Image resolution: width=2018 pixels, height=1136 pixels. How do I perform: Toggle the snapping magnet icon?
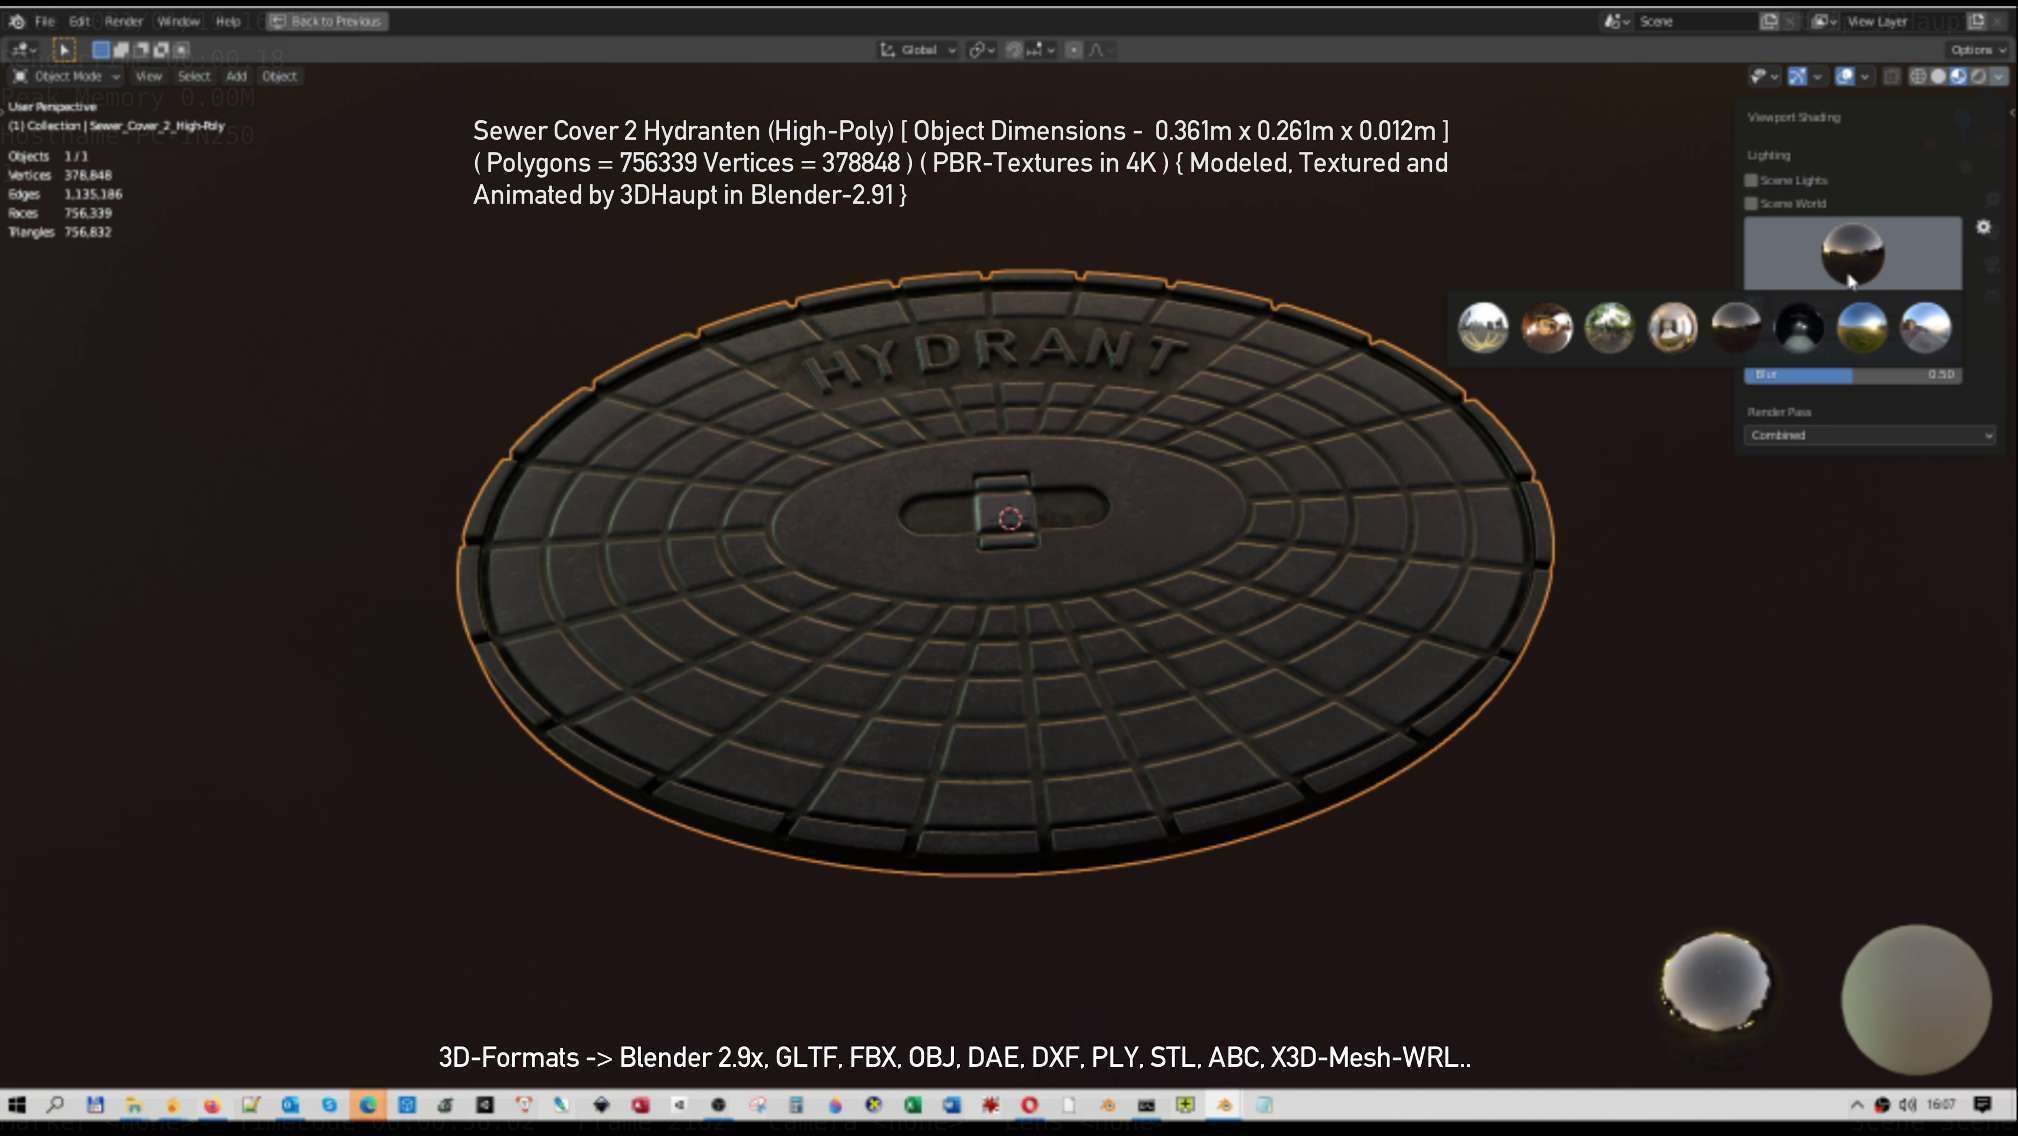[1014, 49]
